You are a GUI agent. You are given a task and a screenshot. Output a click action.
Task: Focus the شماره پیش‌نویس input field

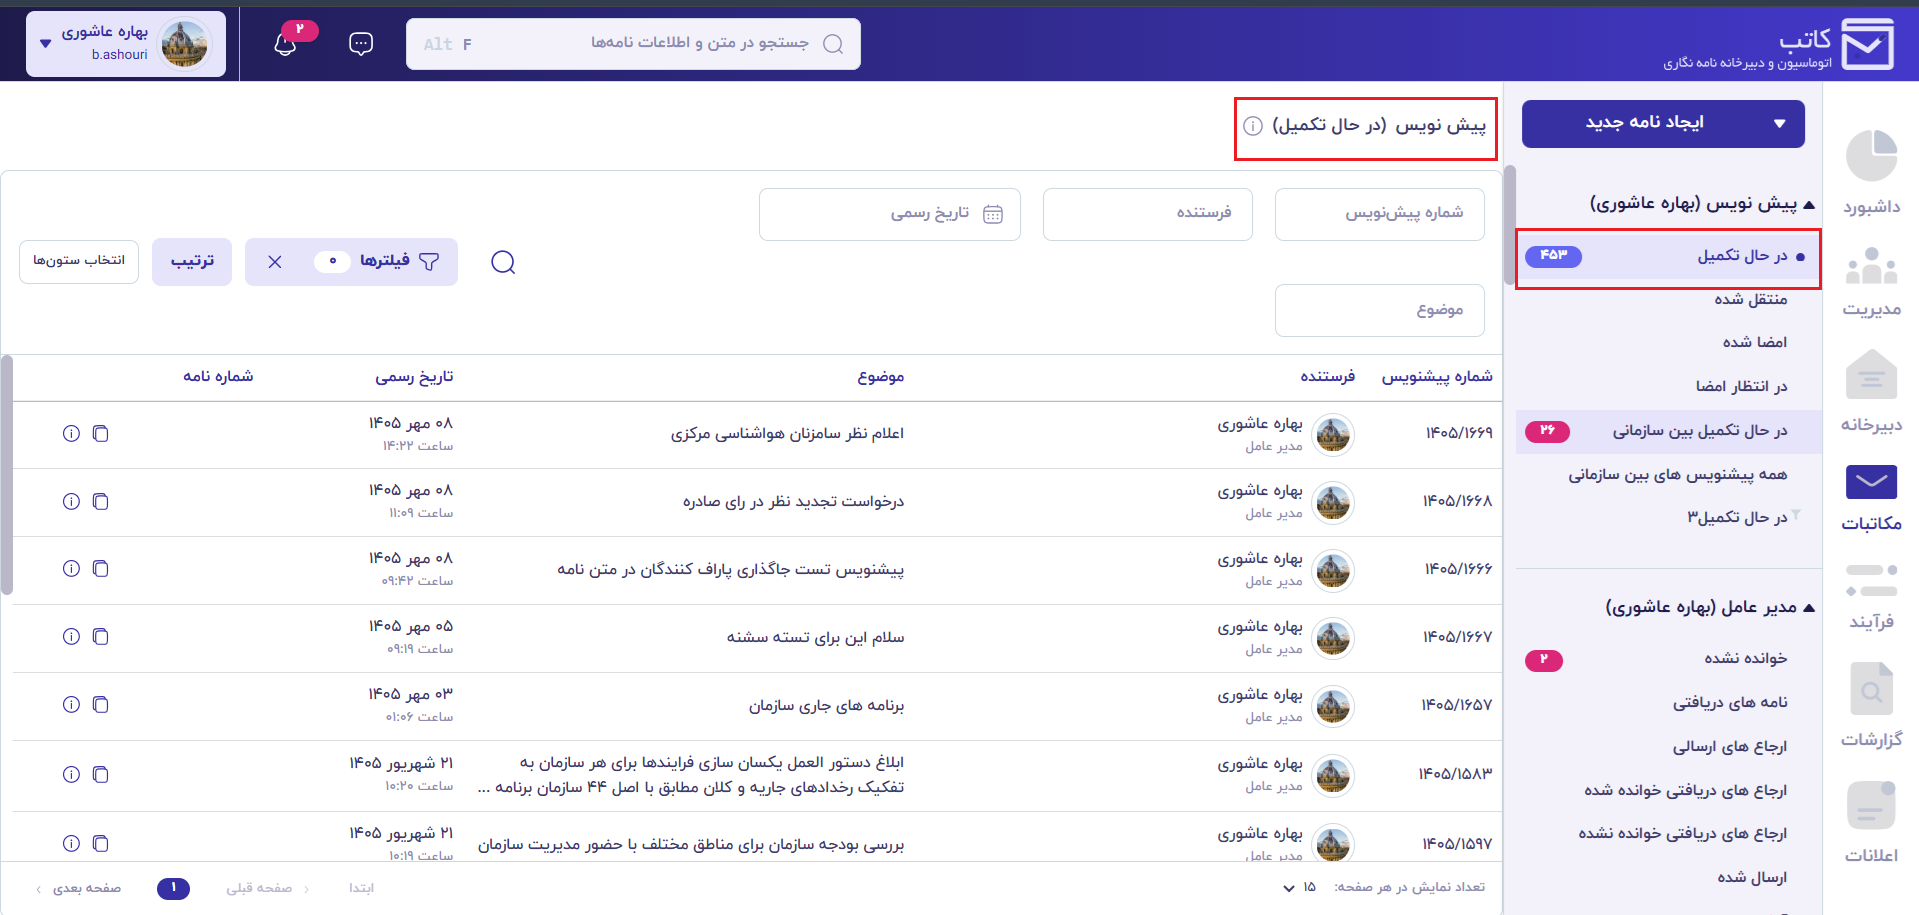[1379, 214]
